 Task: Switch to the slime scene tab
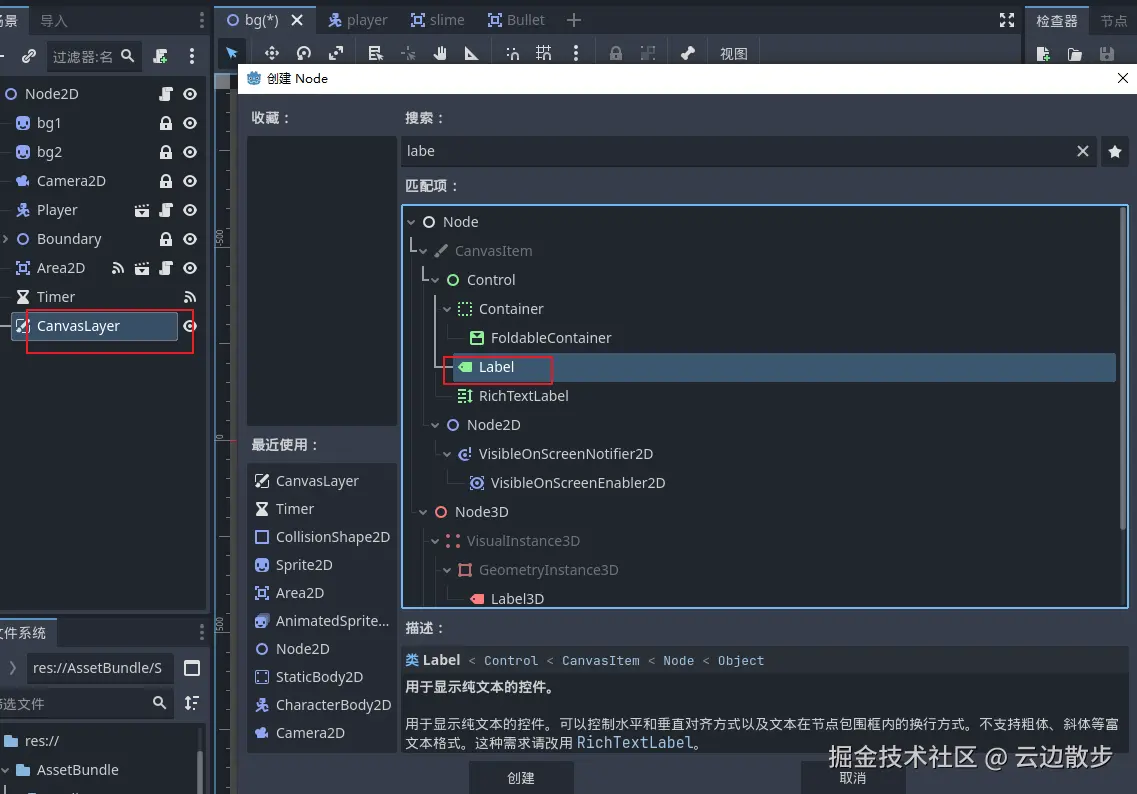point(437,20)
